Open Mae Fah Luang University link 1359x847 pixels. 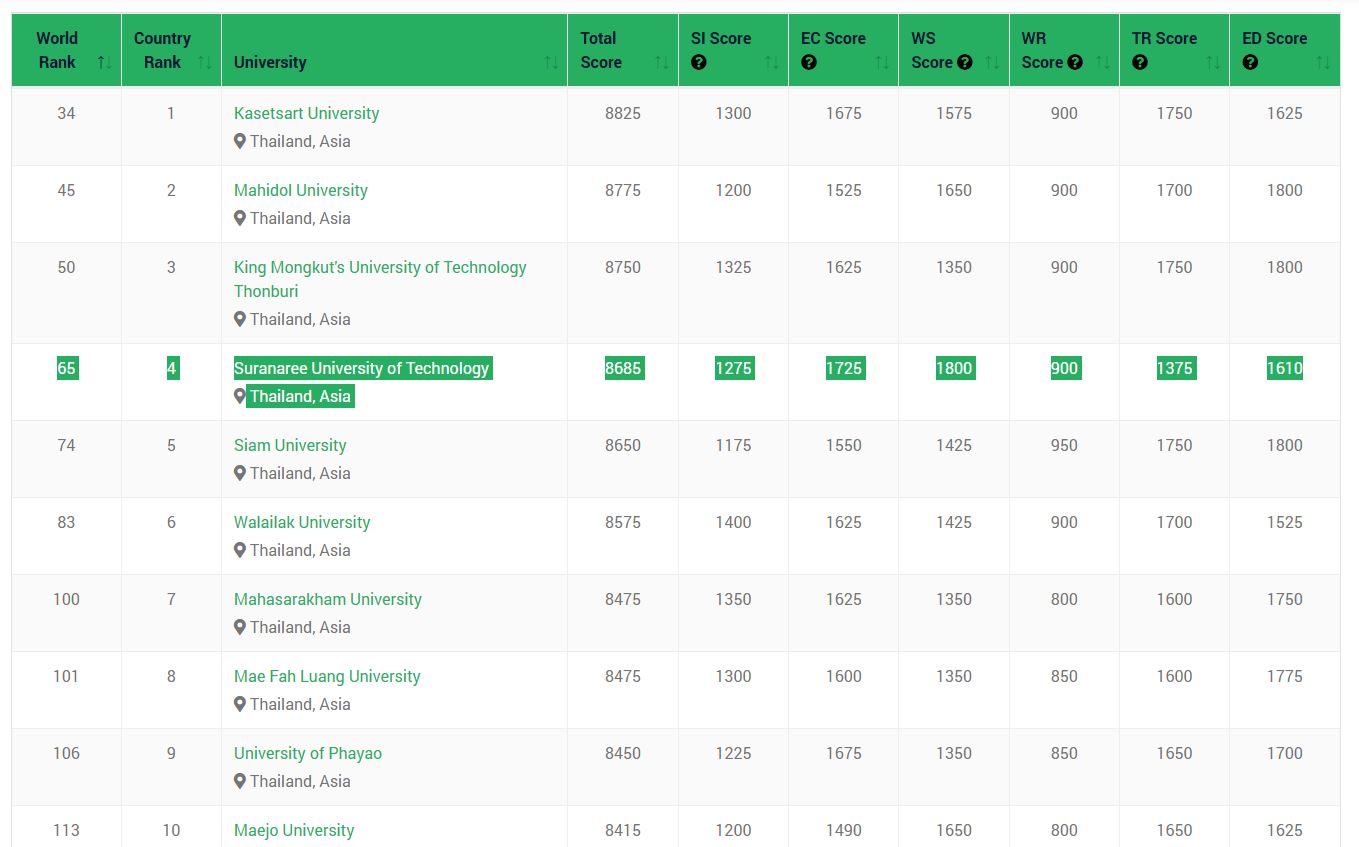327,676
